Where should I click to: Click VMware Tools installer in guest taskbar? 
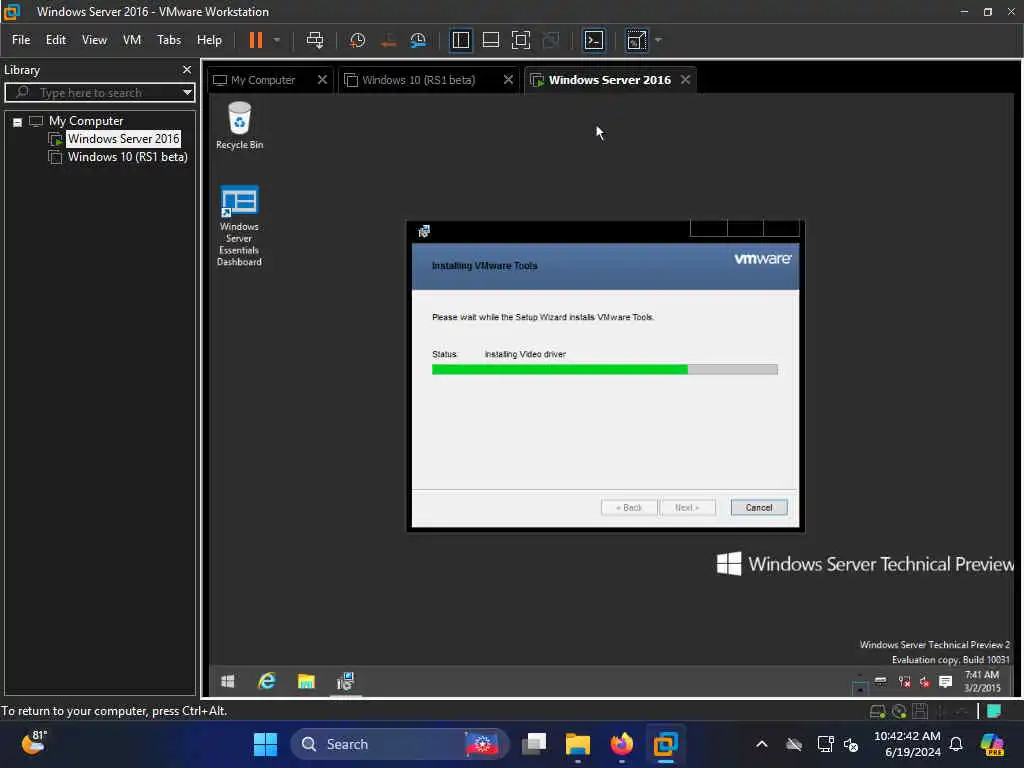(345, 682)
